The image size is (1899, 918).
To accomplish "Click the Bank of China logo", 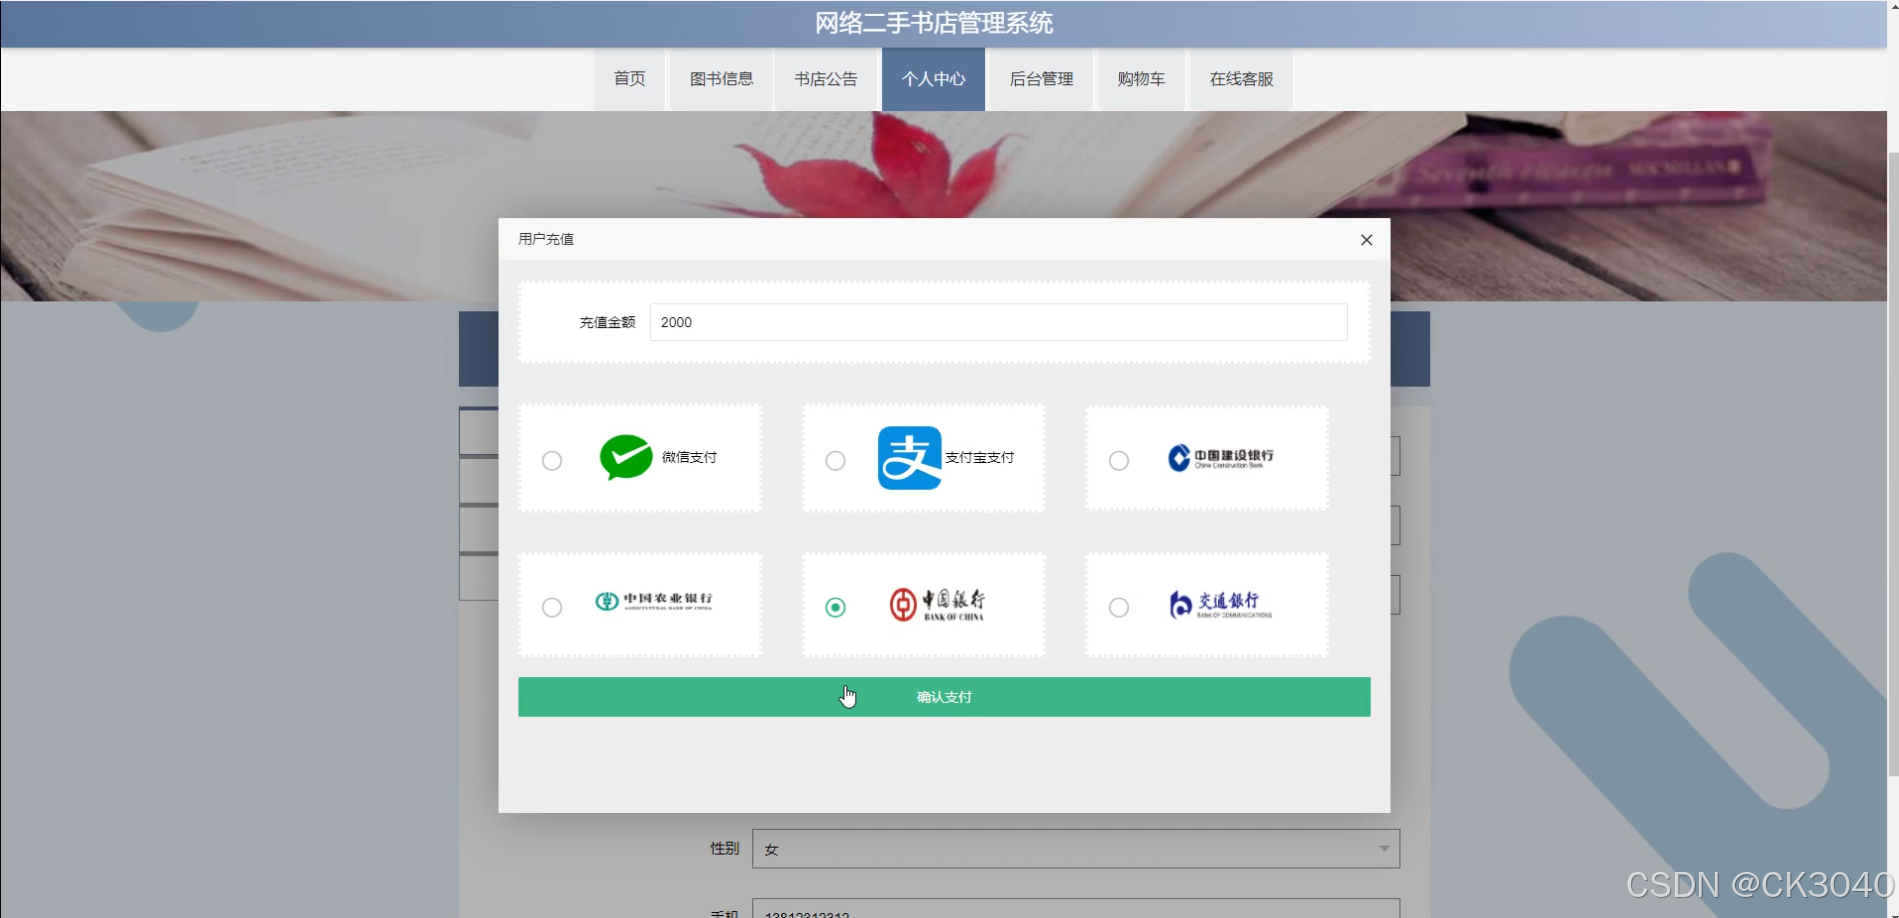I will [x=937, y=604].
